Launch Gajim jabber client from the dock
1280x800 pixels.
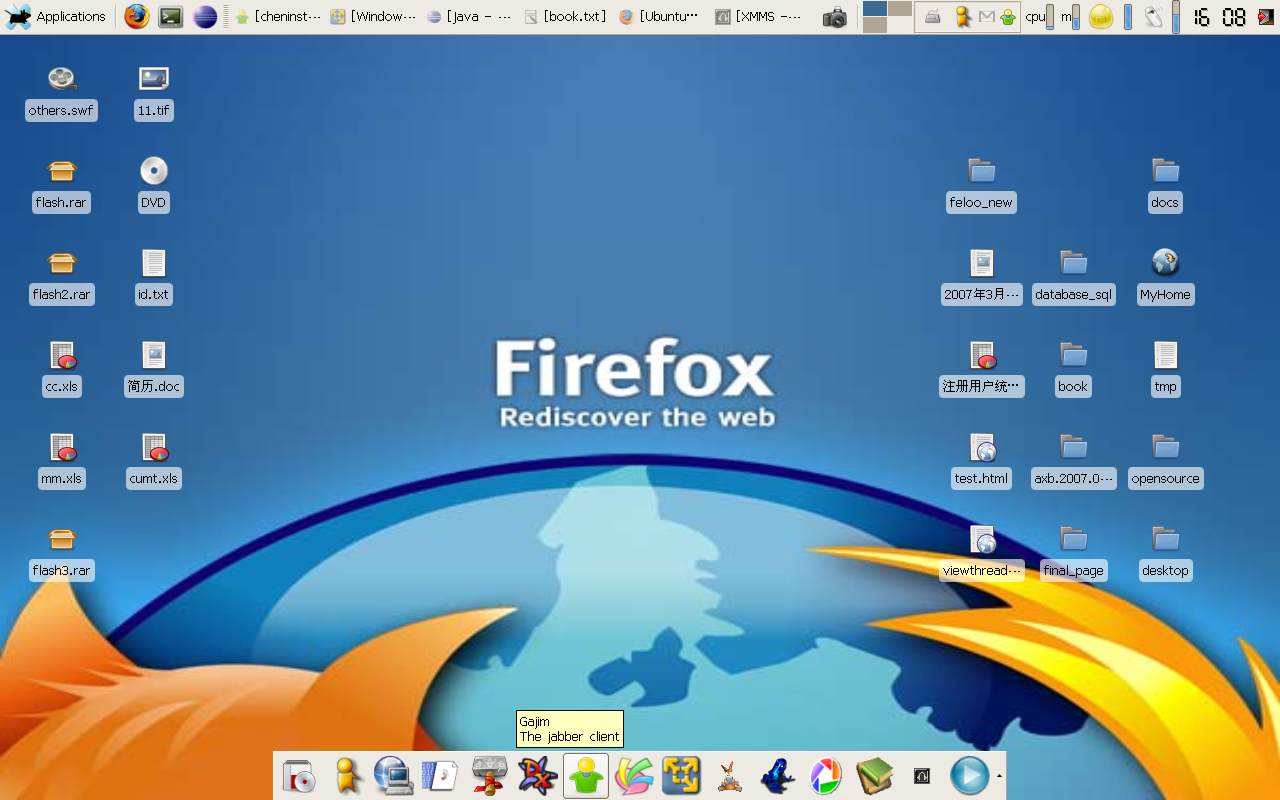click(x=586, y=776)
